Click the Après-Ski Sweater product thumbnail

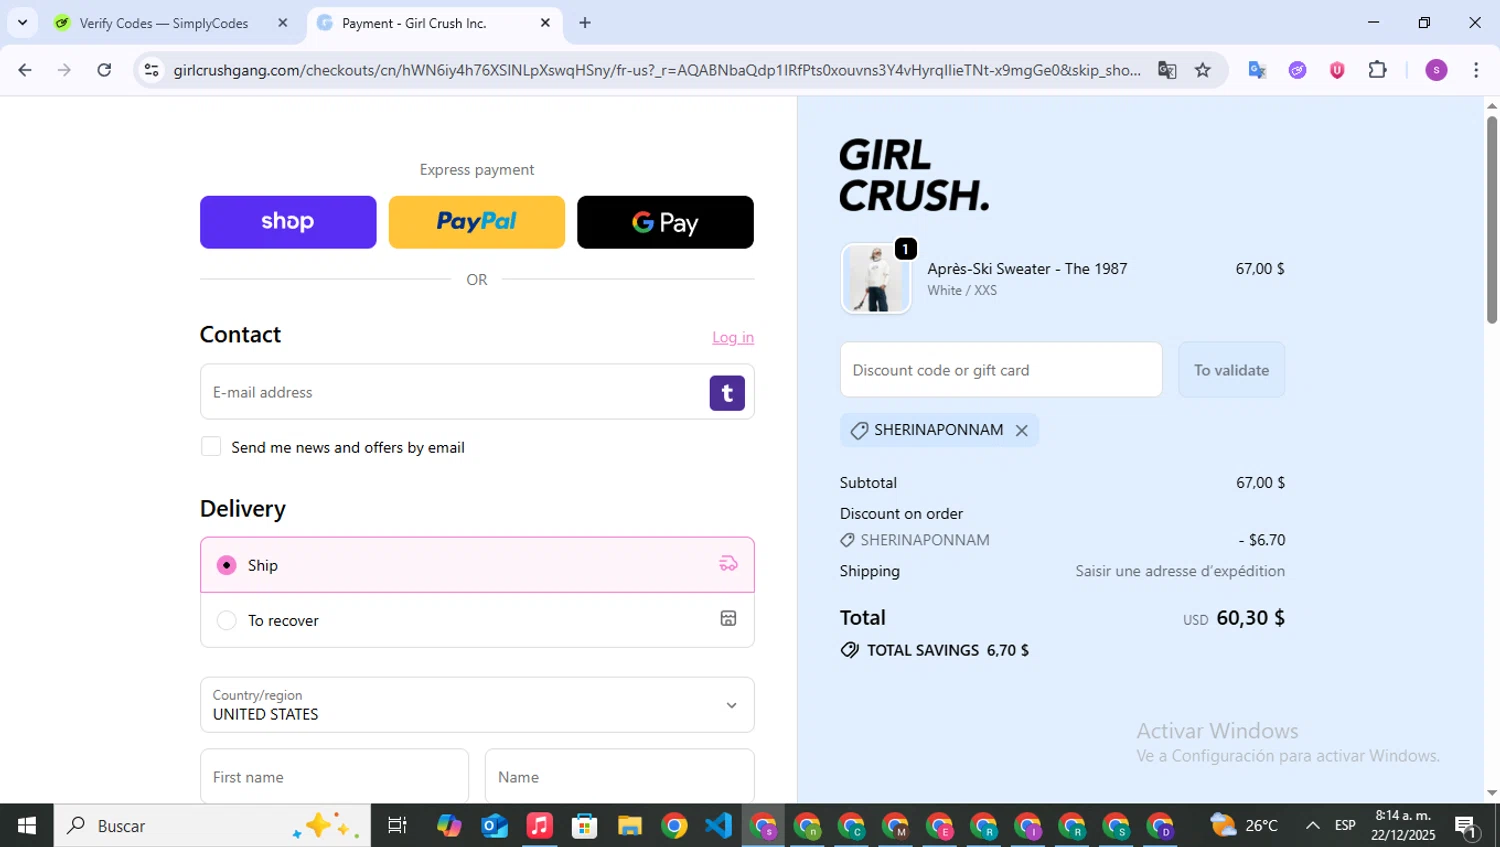point(876,279)
